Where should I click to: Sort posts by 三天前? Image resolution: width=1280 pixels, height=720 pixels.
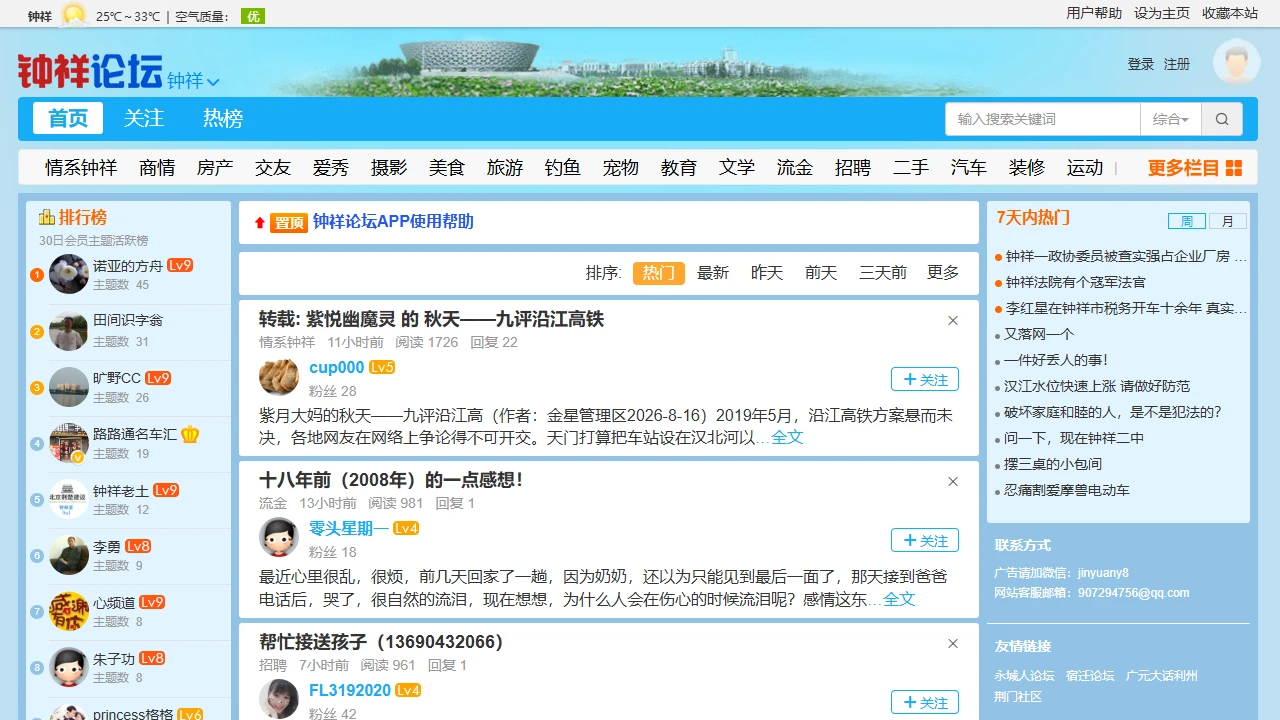pos(883,272)
